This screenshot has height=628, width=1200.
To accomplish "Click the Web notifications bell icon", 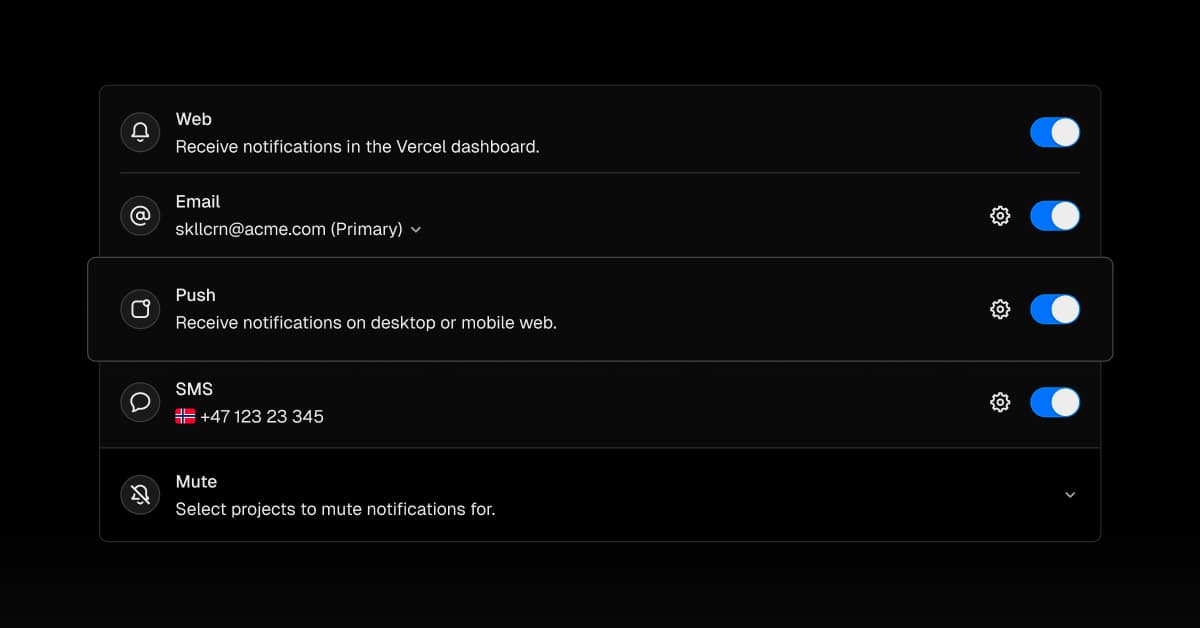I will tap(140, 132).
